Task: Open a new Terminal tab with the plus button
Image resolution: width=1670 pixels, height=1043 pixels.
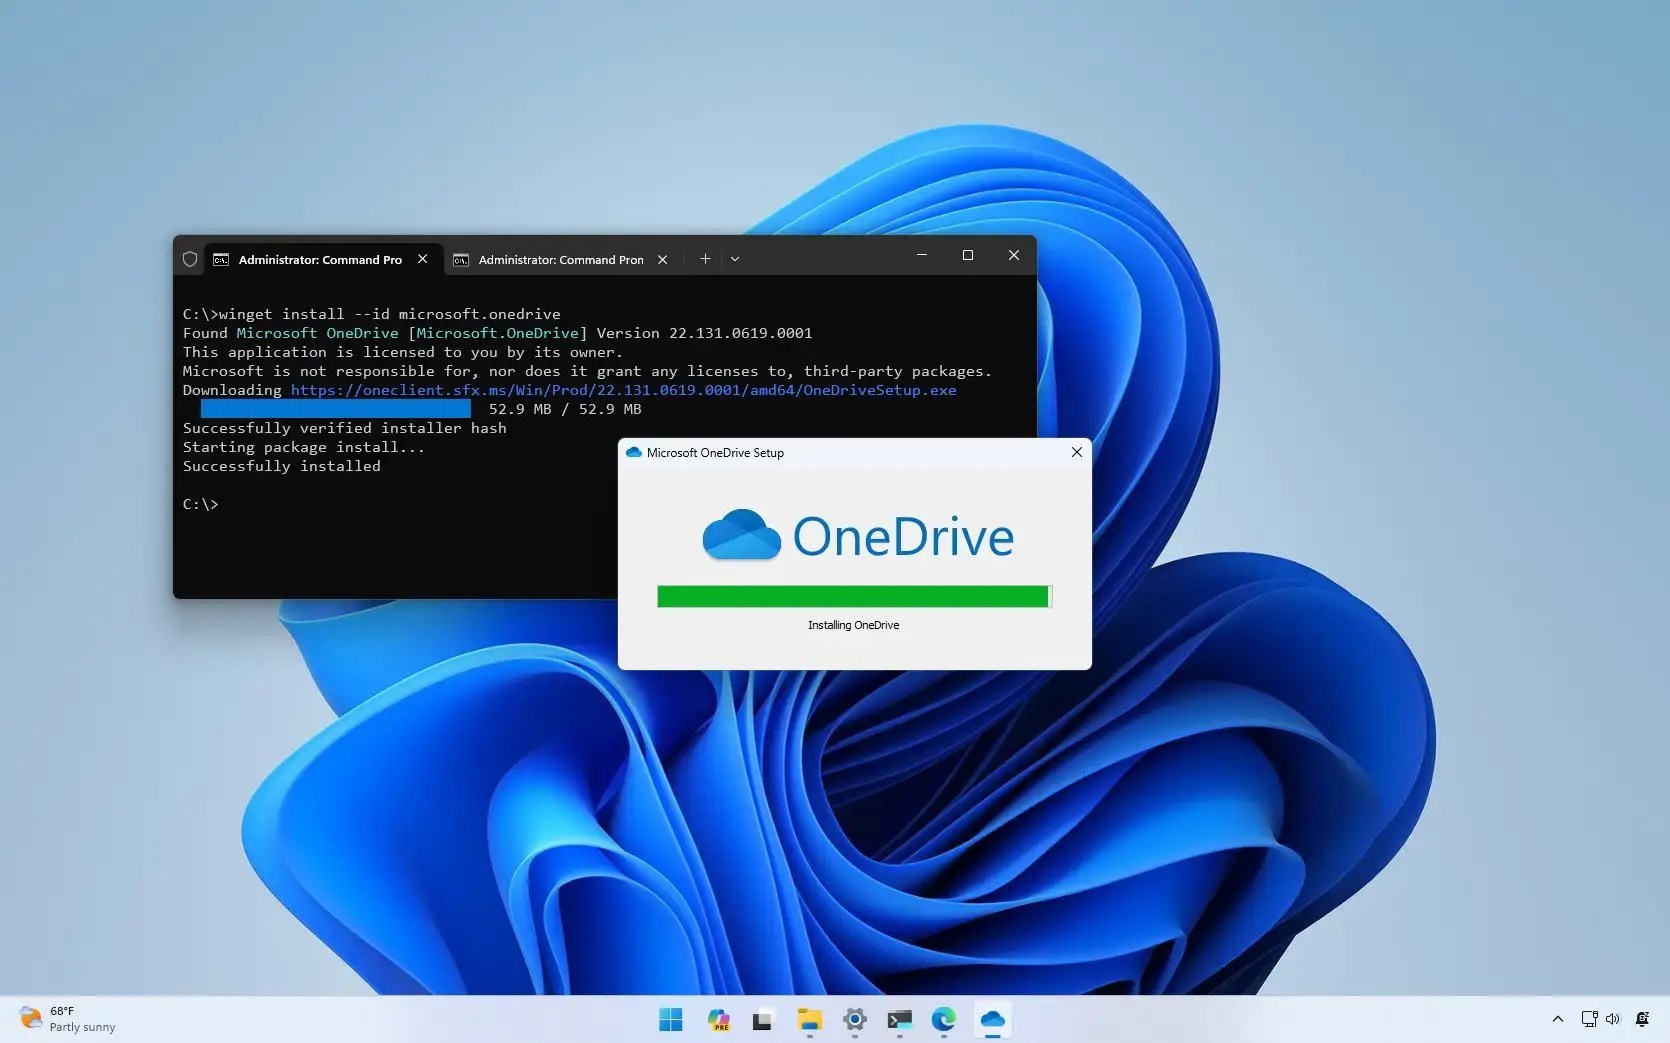Action: (x=705, y=259)
